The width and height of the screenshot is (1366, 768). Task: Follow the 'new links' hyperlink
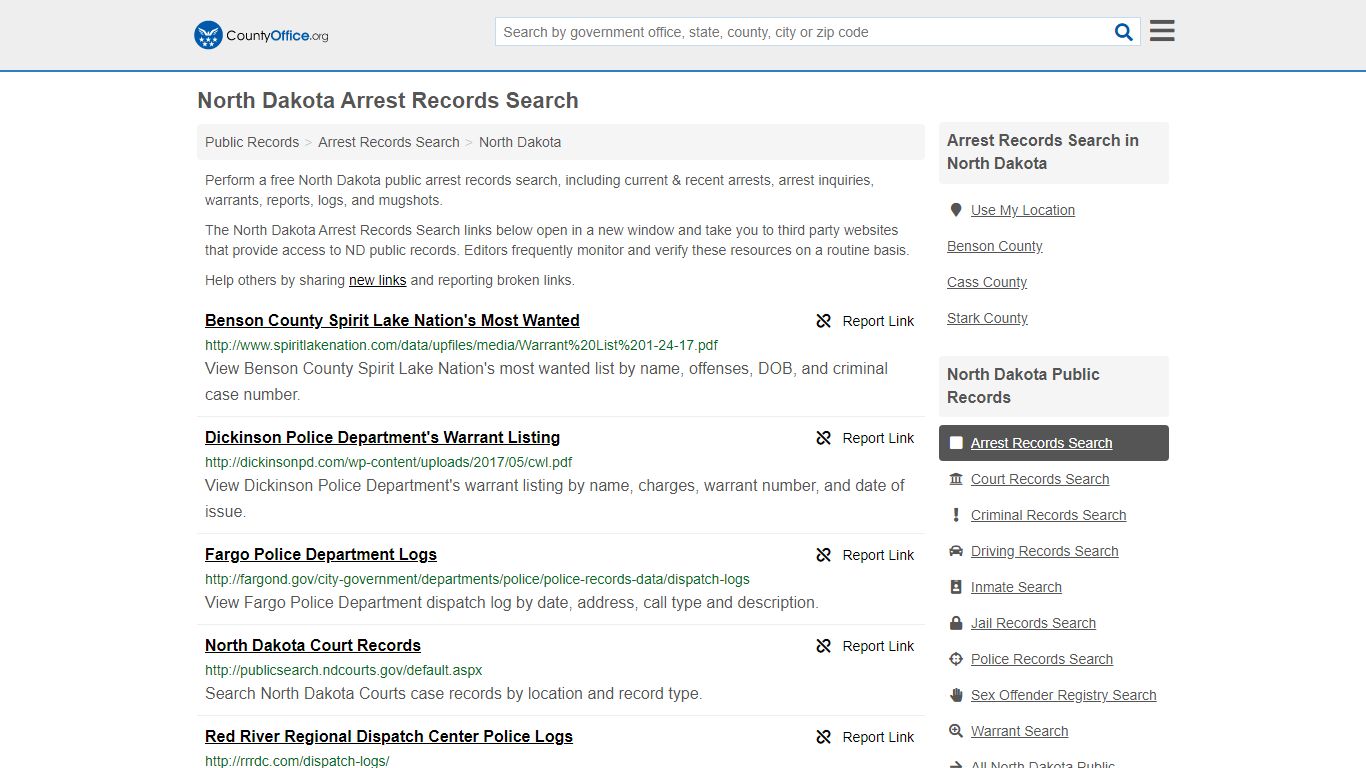coord(377,280)
